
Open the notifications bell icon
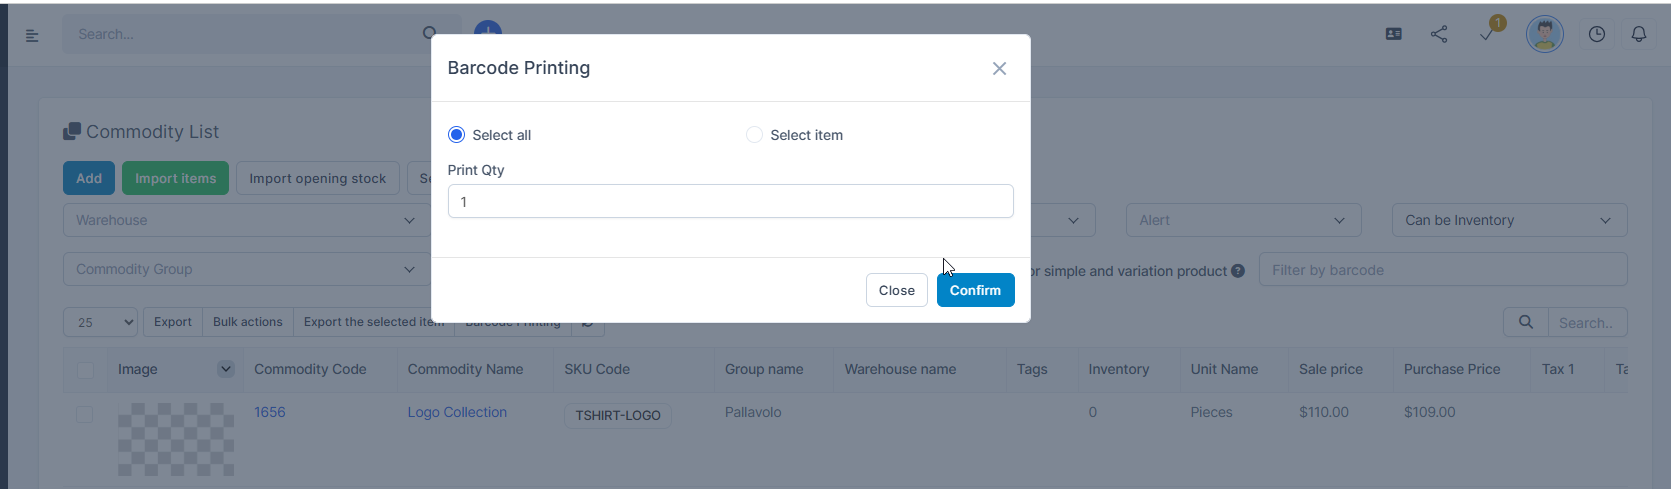[x=1639, y=34]
